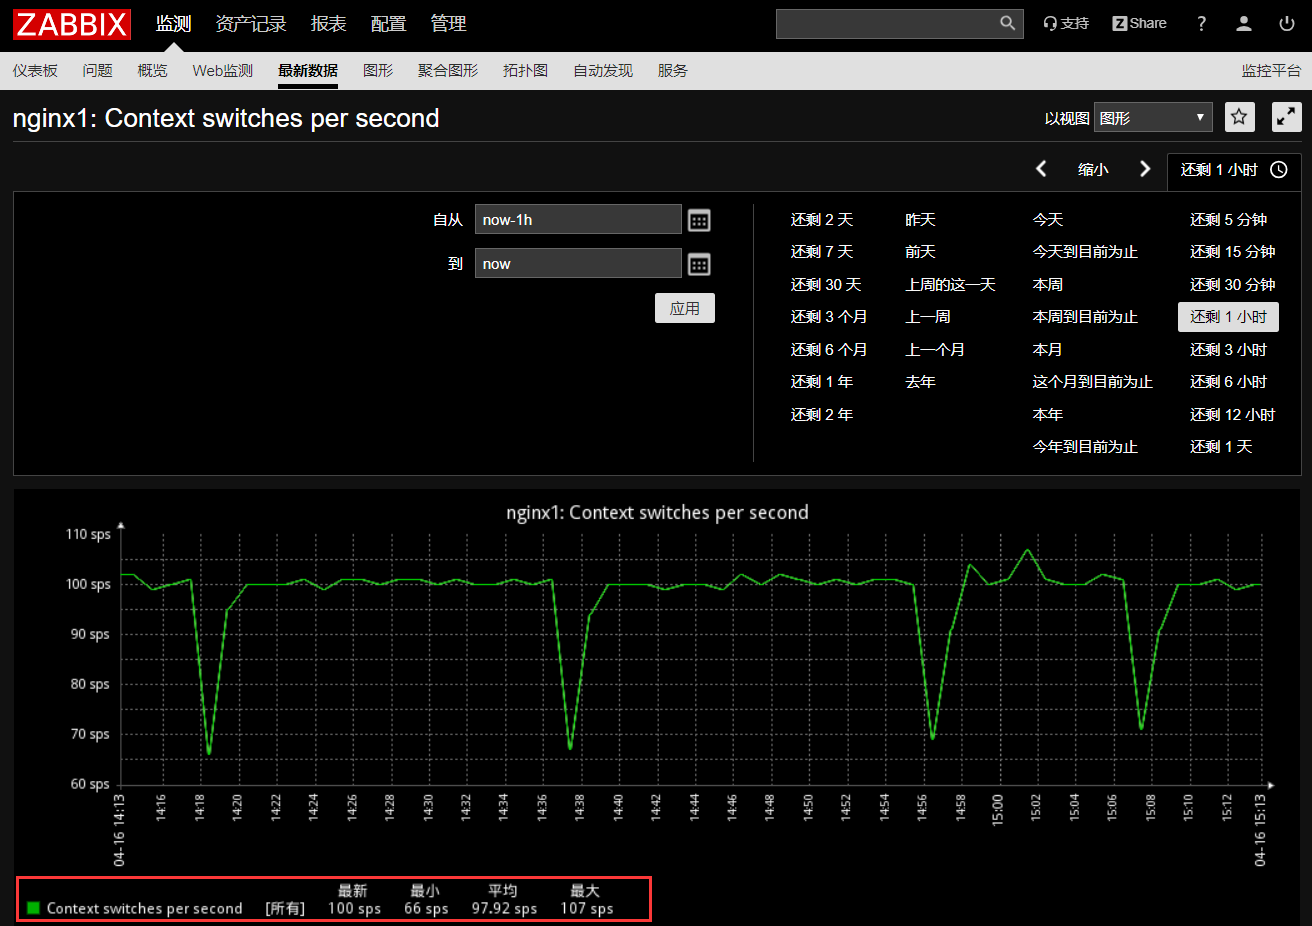The height and width of the screenshot is (926, 1312).
Task: Toggle fullscreen mode icon
Action: click(1286, 117)
